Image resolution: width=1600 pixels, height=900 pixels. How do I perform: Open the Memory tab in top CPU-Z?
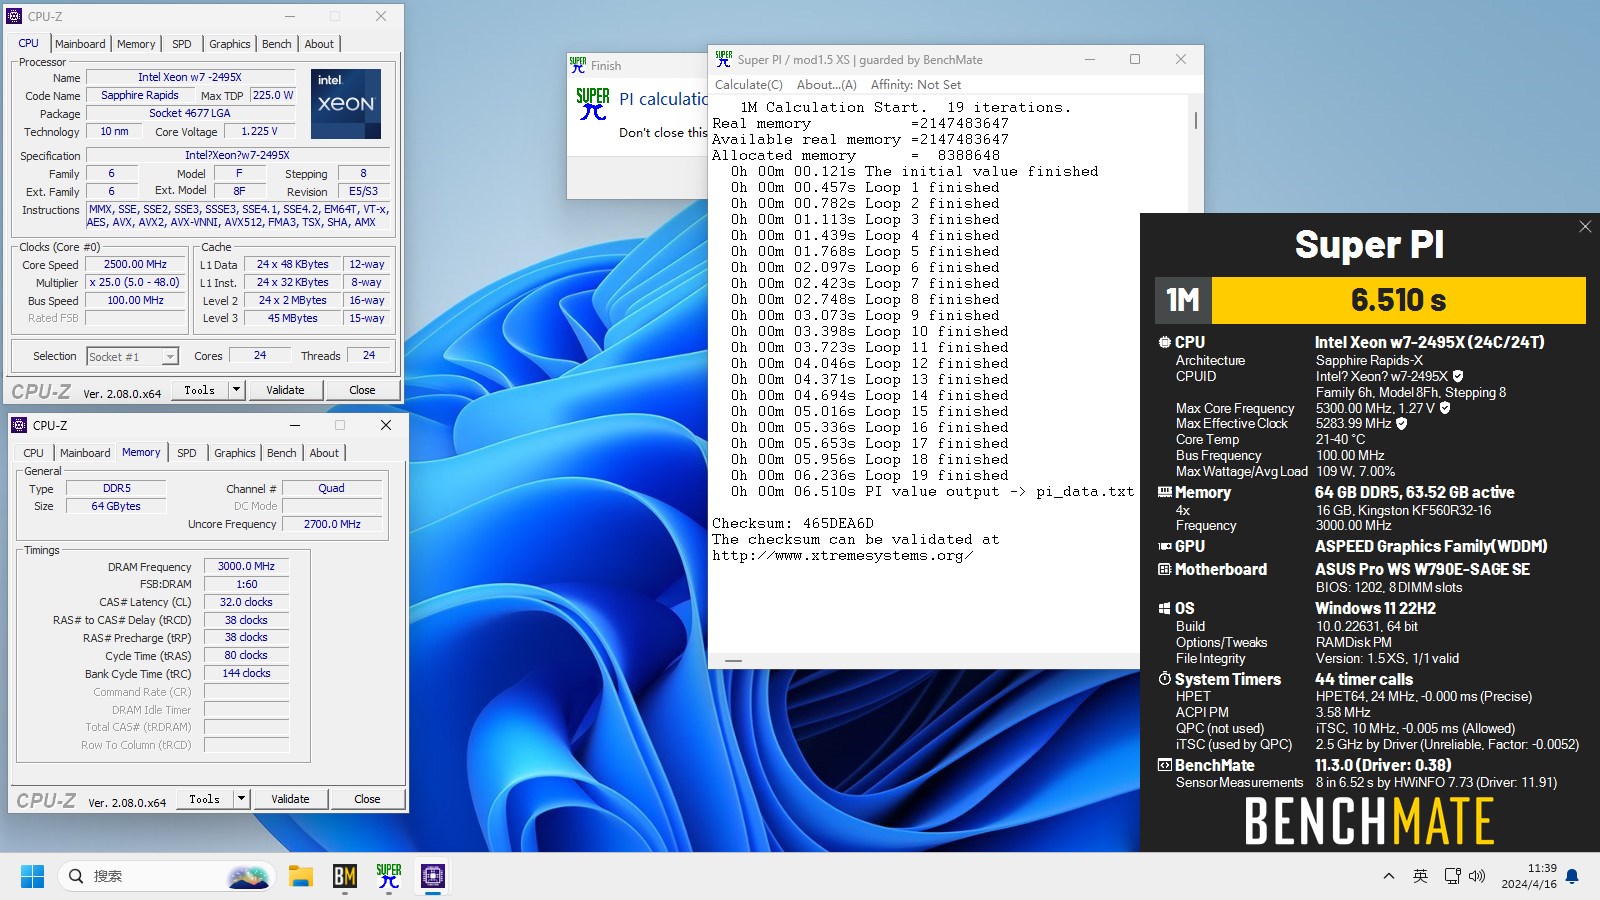point(136,44)
